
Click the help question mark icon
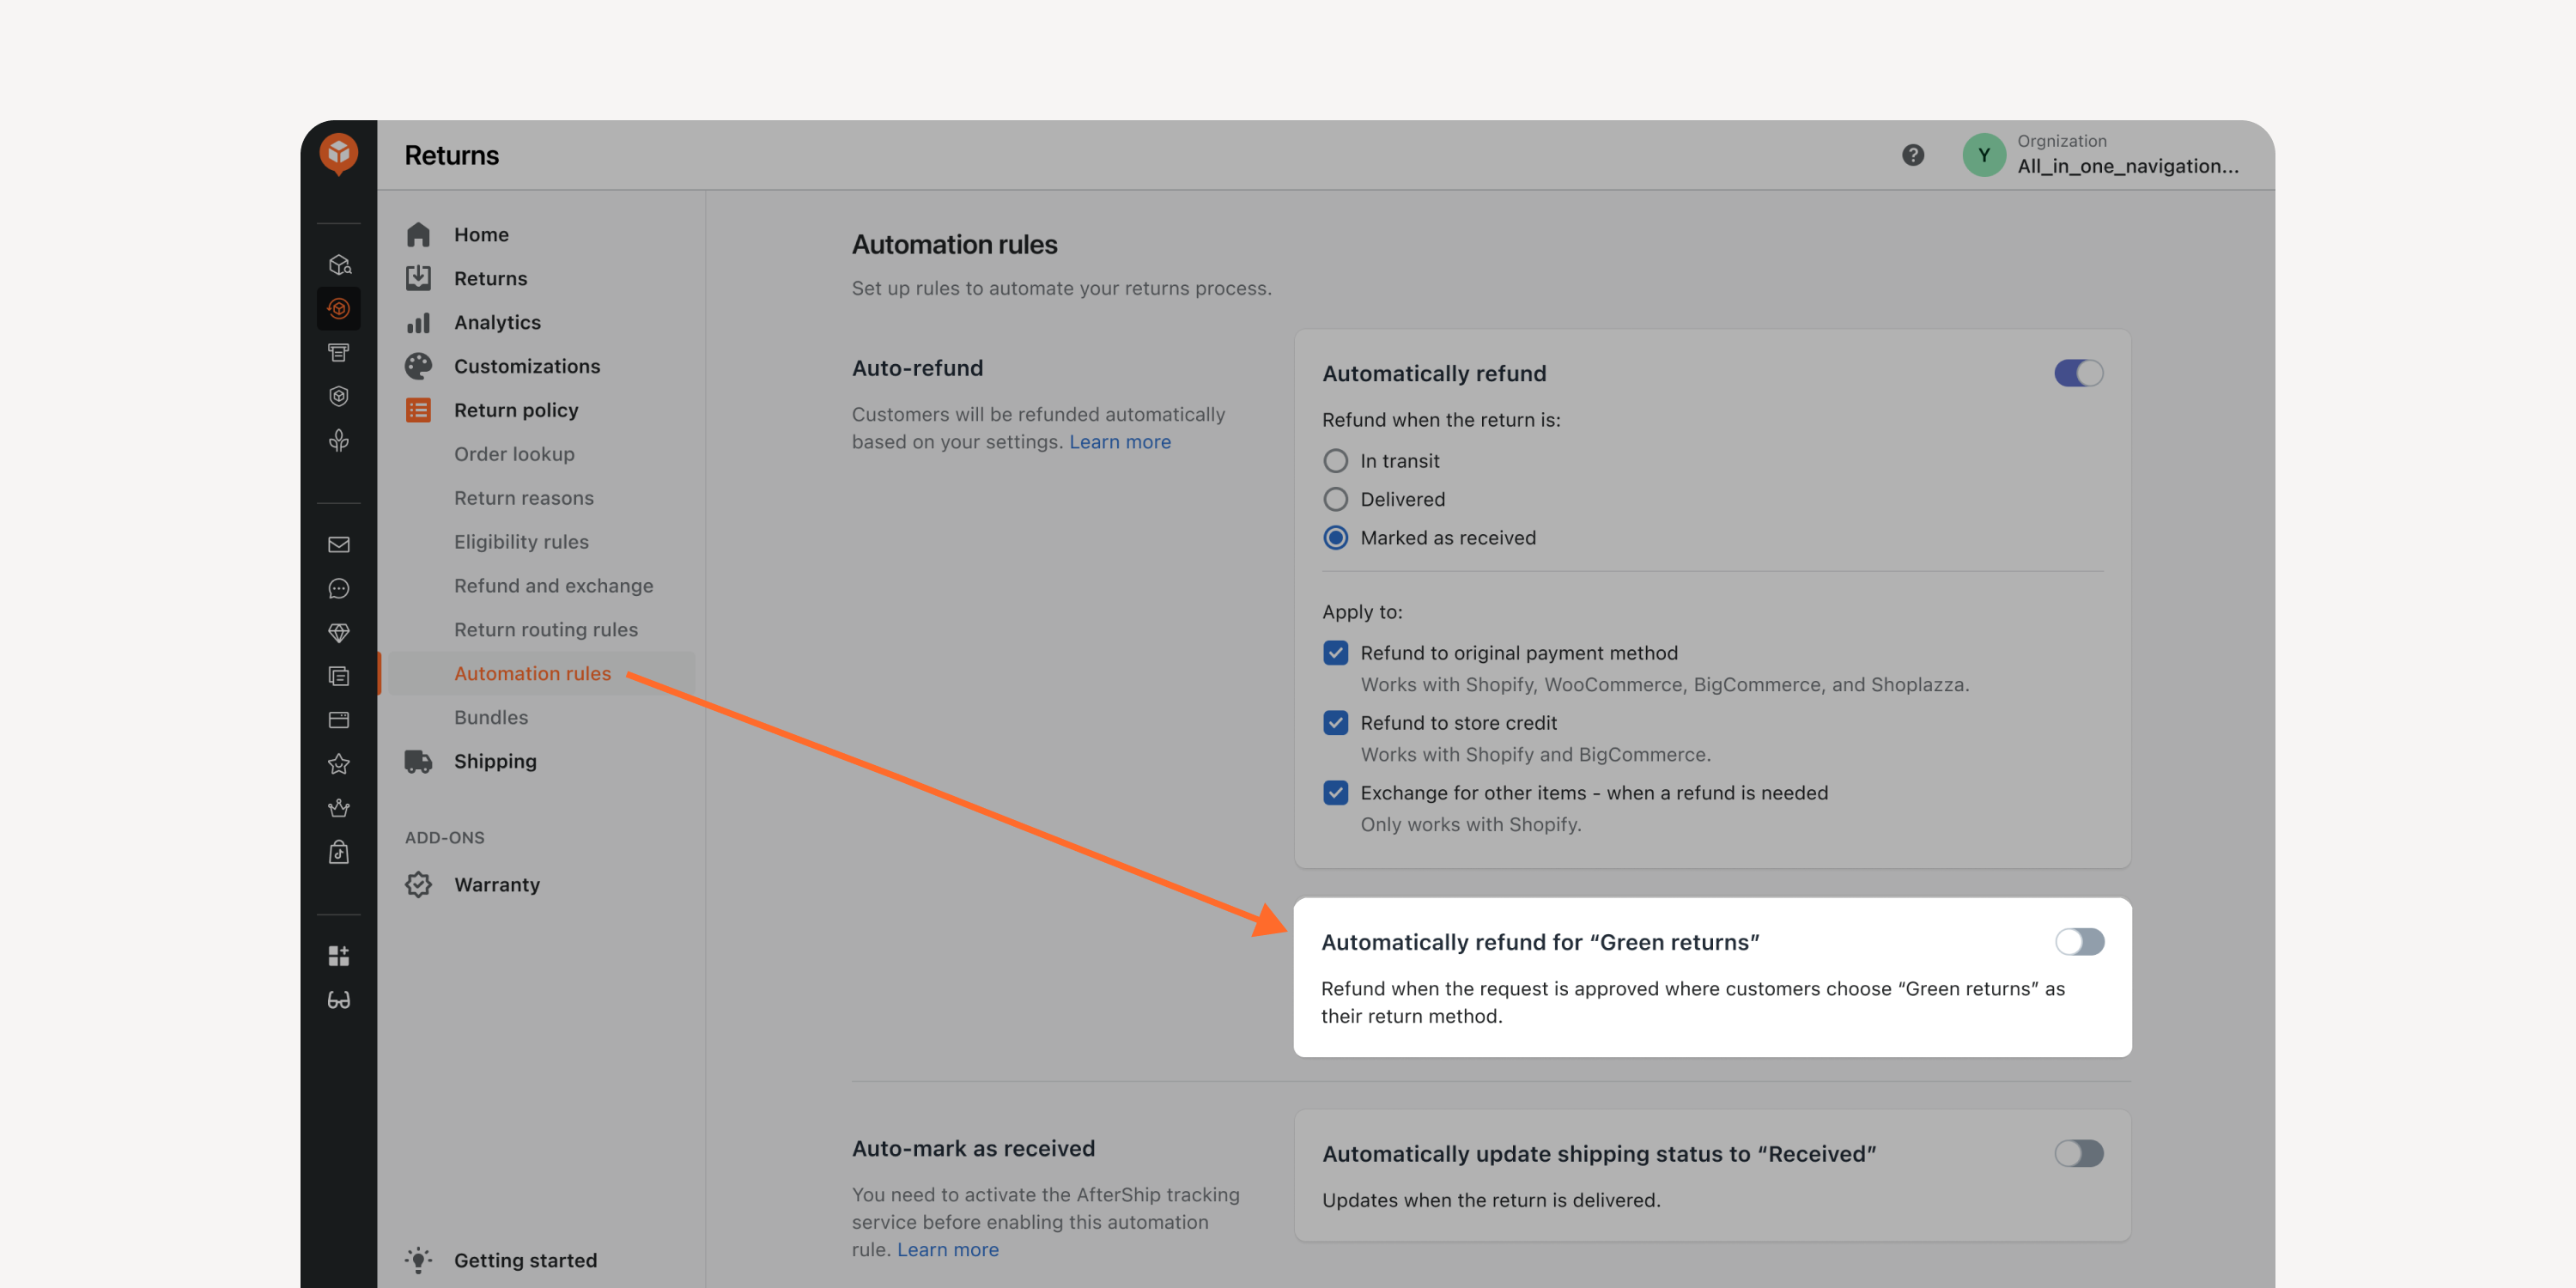point(1912,155)
